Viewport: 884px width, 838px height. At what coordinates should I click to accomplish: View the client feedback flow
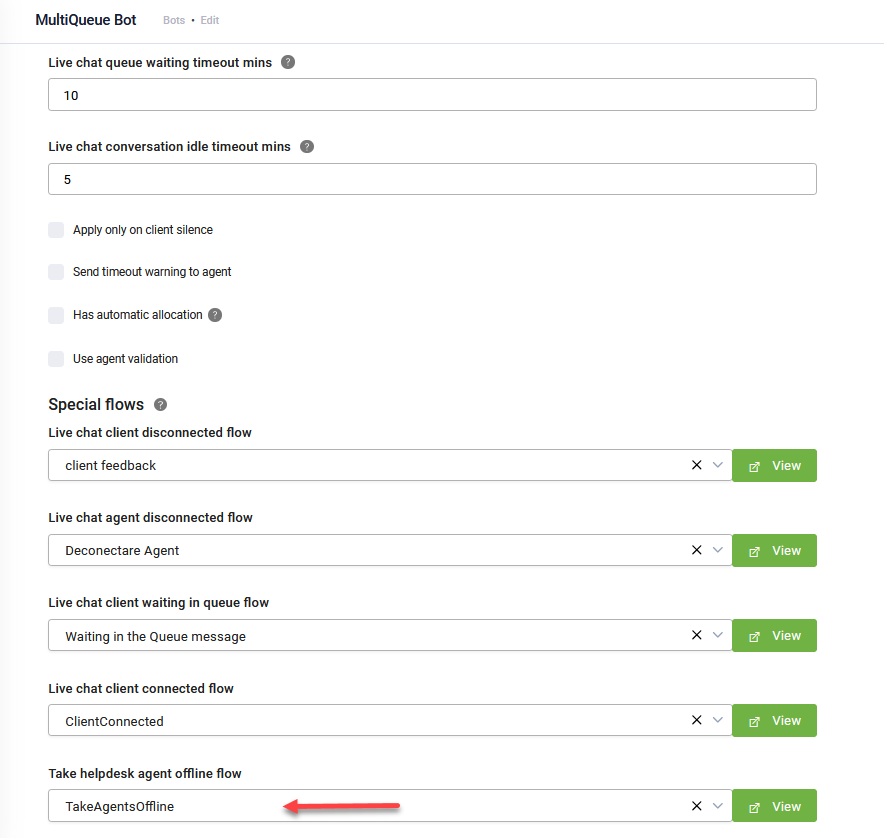(x=775, y=466)
